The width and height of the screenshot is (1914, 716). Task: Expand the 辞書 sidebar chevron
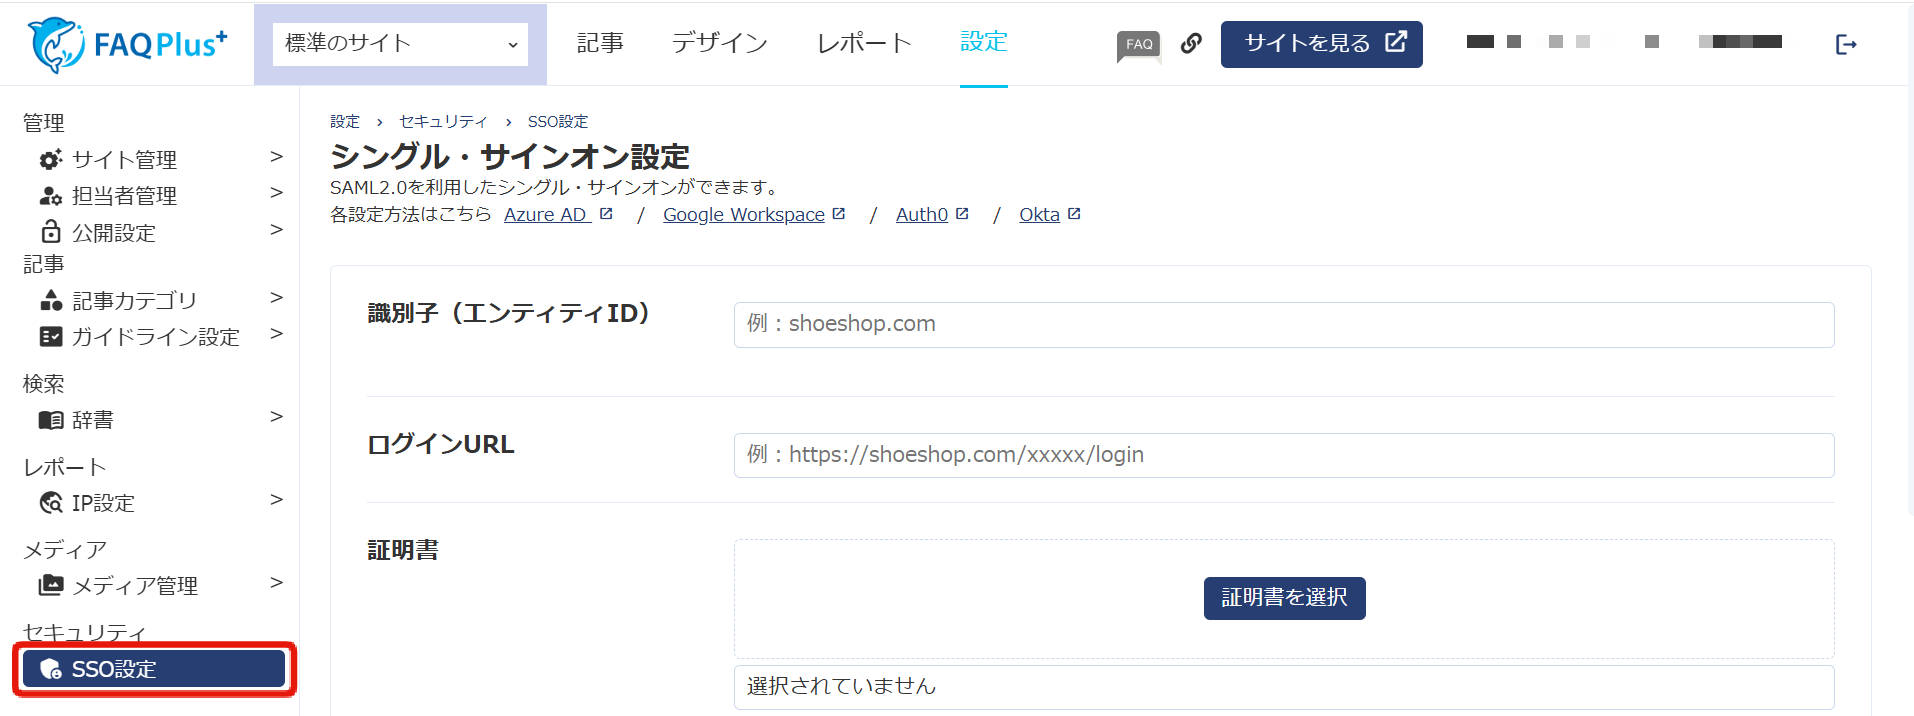pos(276,417)
